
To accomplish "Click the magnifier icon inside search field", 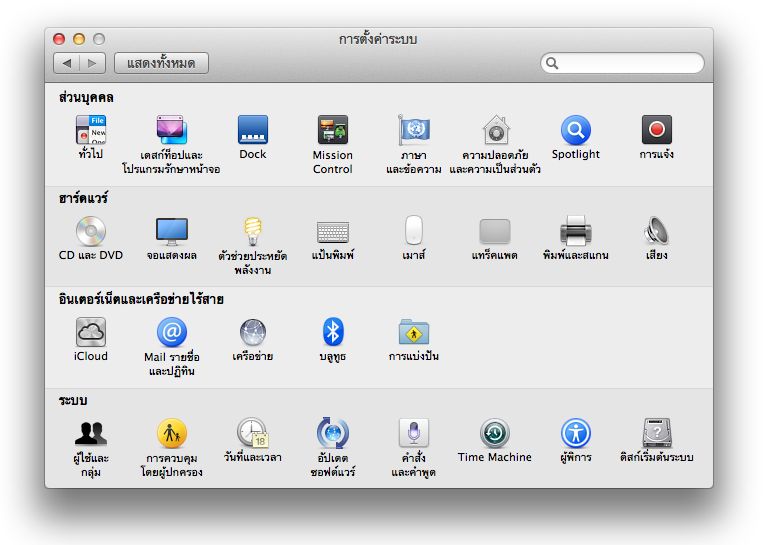I will click(552, 63).
